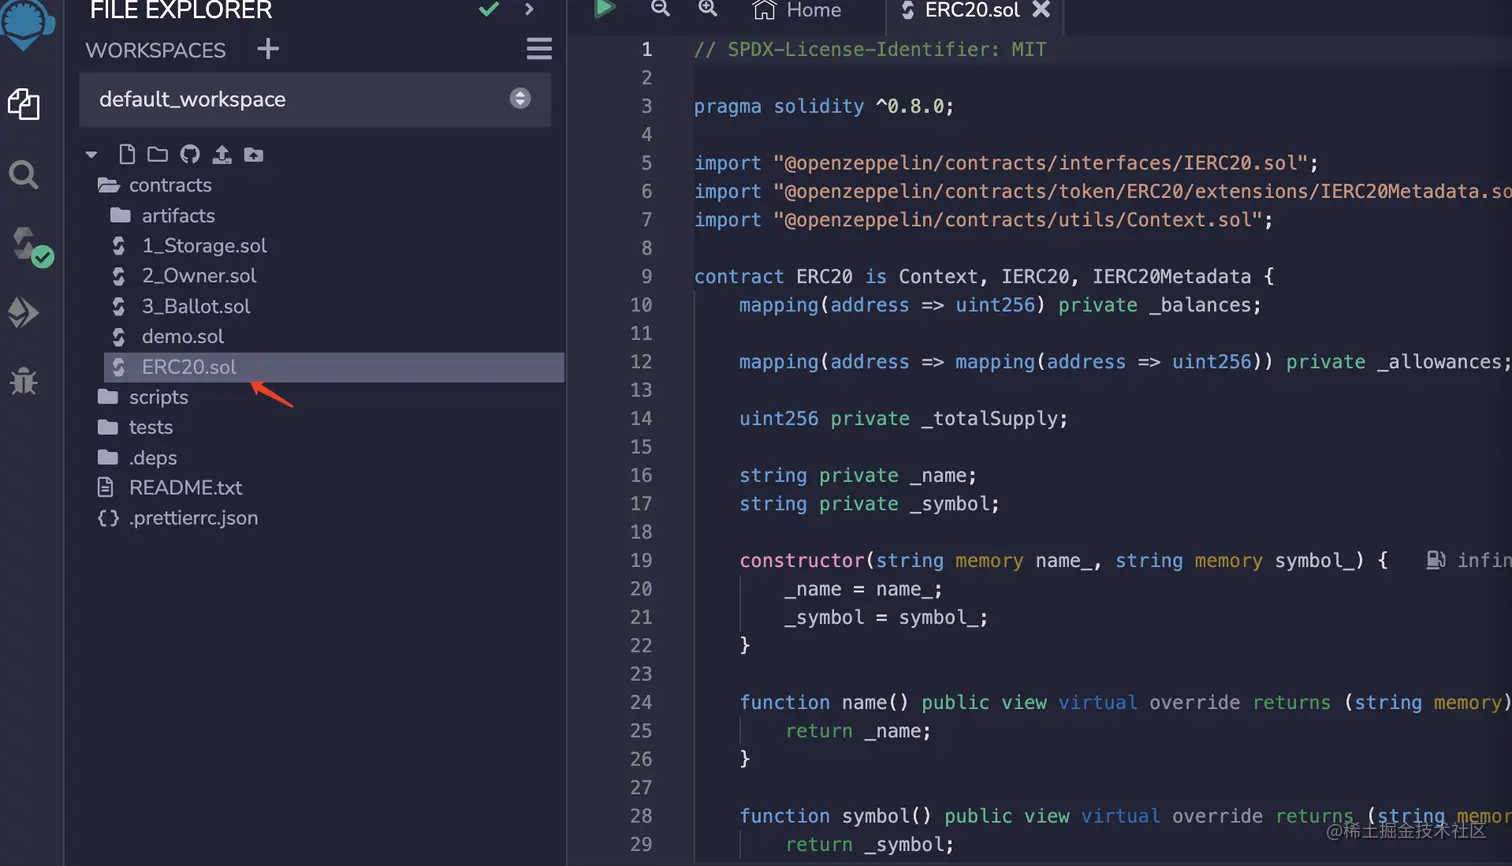Open the Debugger bug icon
1512x866 pixels.
[x=23, y=380]
